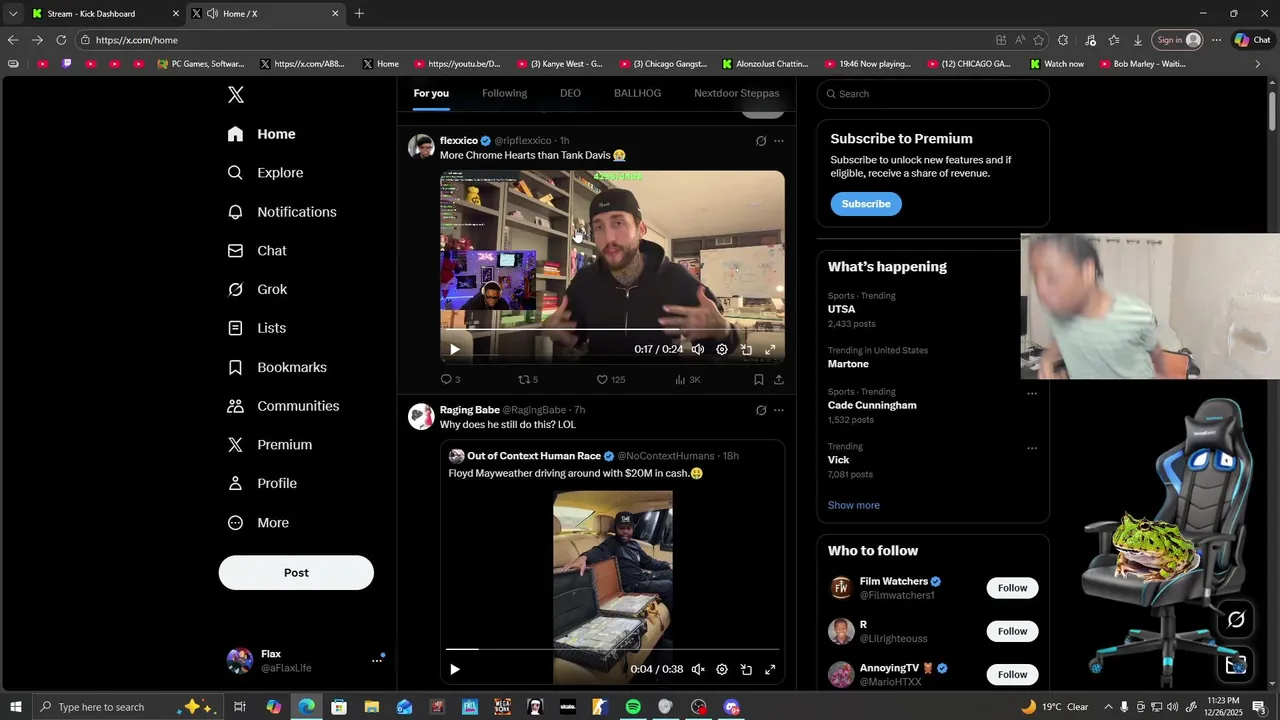Click the Profile sidebar icon
This screenshot has height=720, width=1280.
(x=236, y=483)
